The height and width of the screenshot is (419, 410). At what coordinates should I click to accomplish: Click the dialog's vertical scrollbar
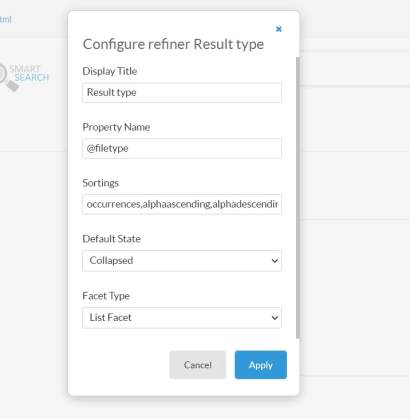click(x=298, y=198)
